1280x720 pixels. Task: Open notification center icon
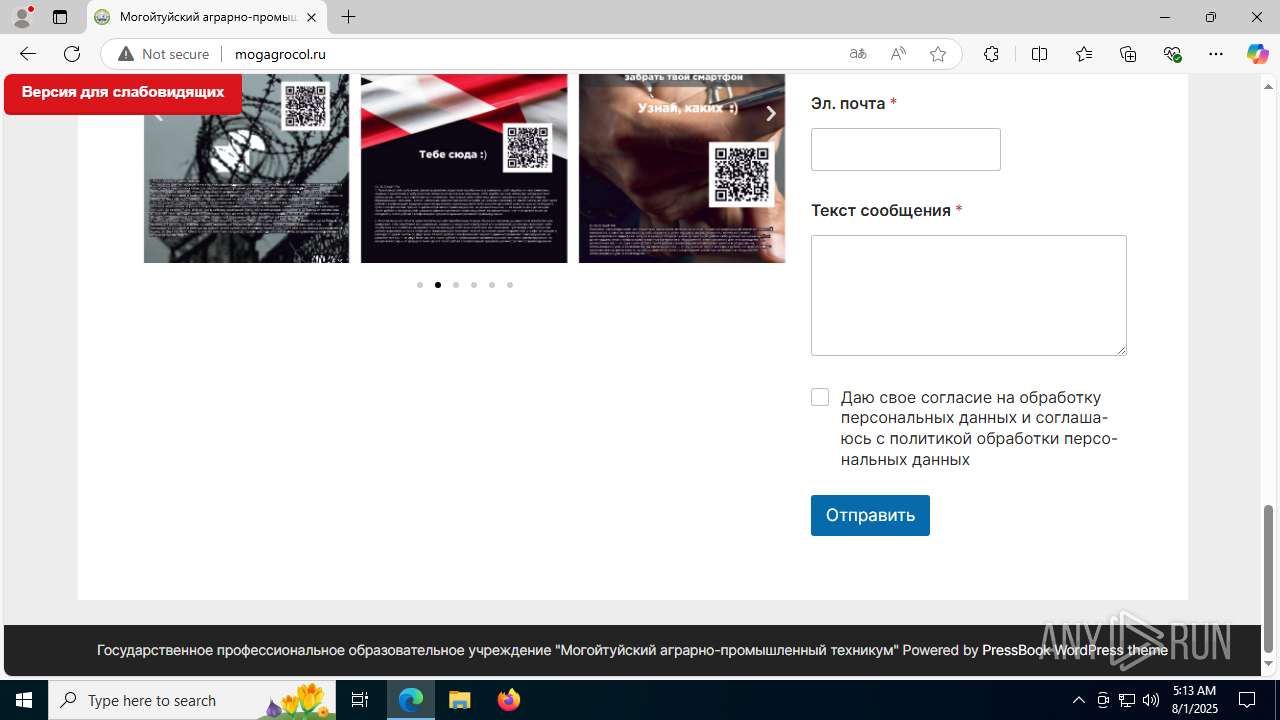1247,700
